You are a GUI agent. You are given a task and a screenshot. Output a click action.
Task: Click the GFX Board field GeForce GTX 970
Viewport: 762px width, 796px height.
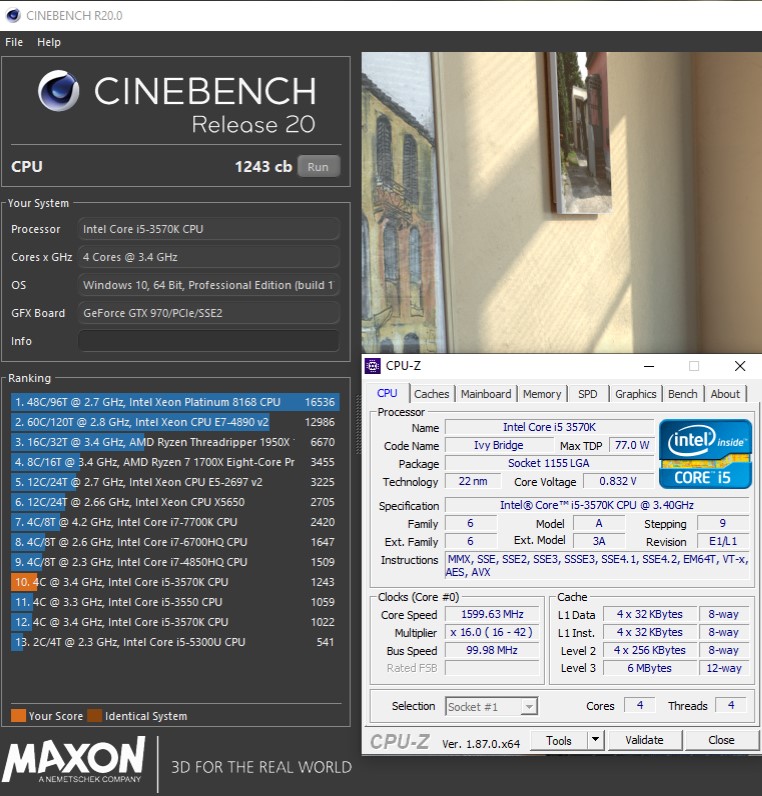point(209,313)
